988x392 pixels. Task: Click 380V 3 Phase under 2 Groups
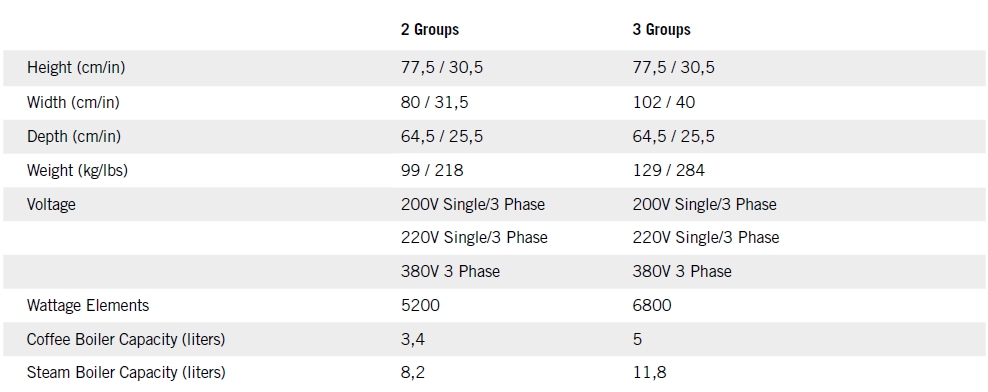(x=451, y=272)
